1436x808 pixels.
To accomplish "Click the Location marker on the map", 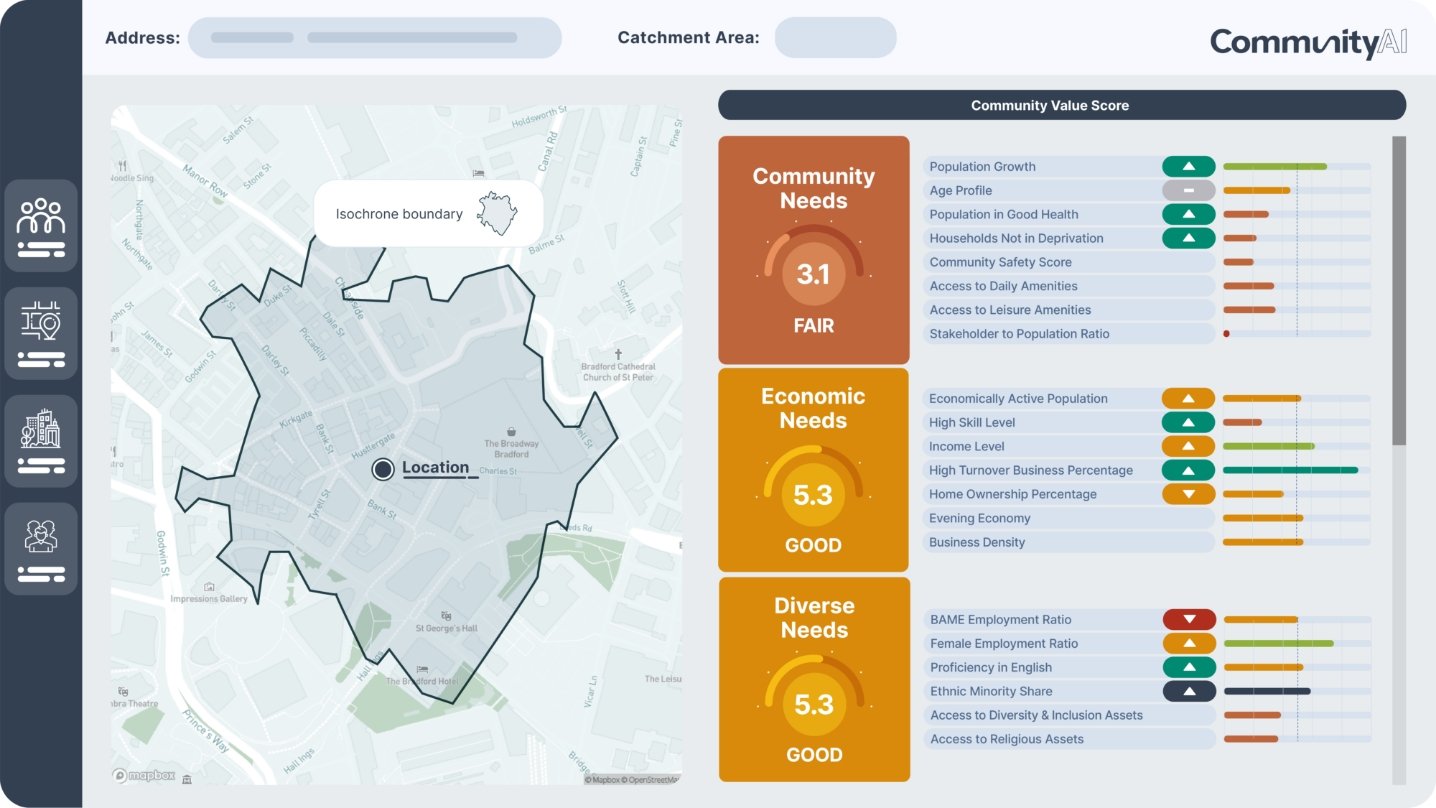I will (383, 468).
